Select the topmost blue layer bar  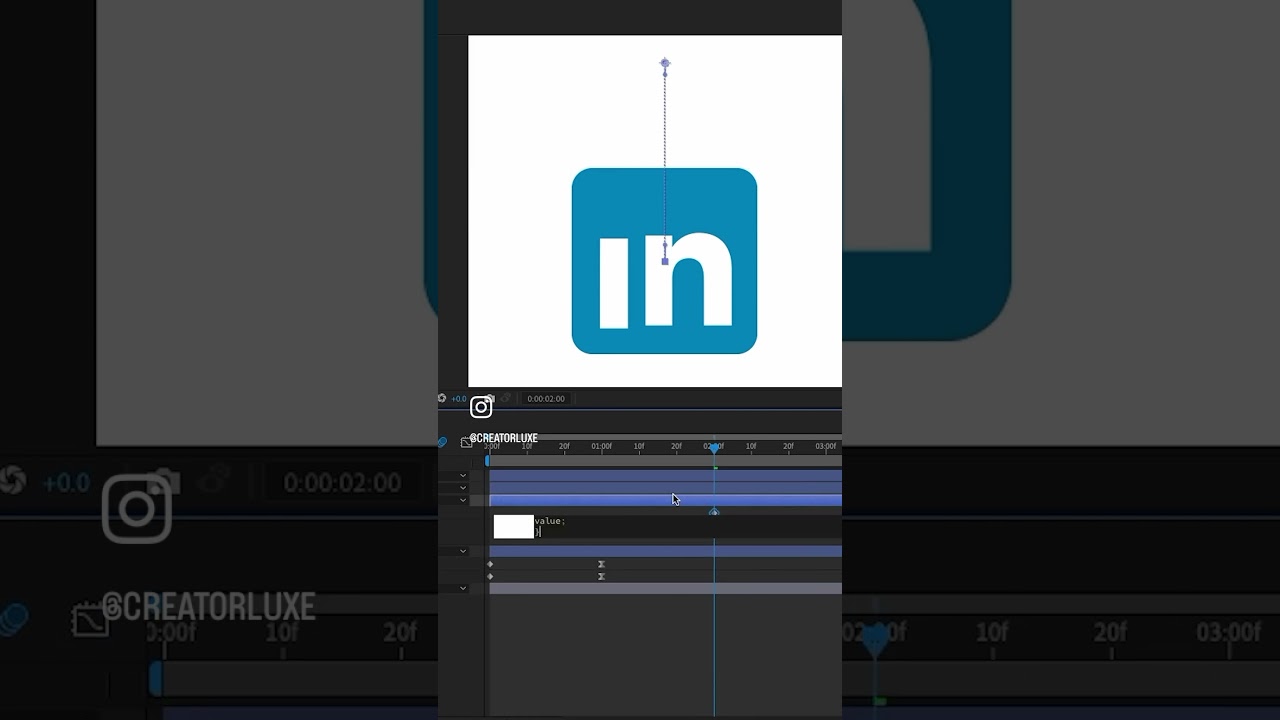pos(665,475)
